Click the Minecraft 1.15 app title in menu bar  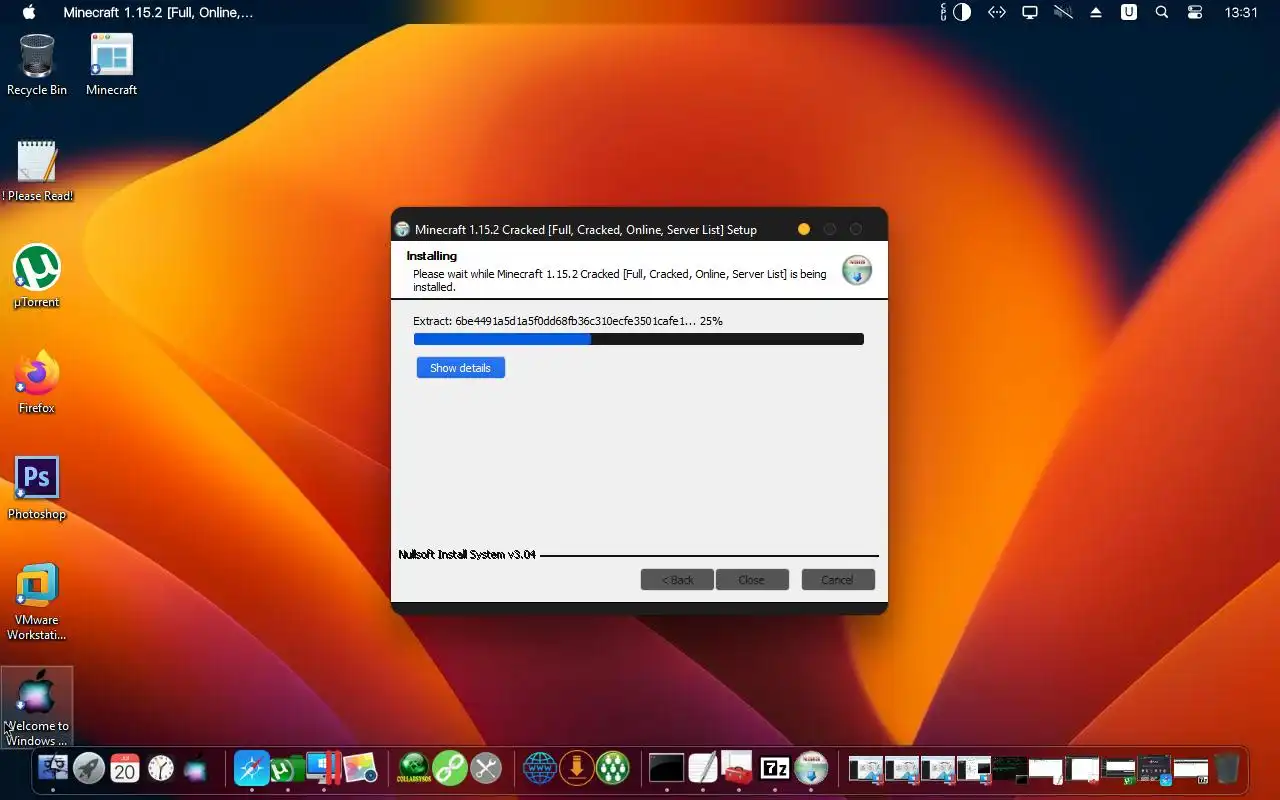pos(158,12)
